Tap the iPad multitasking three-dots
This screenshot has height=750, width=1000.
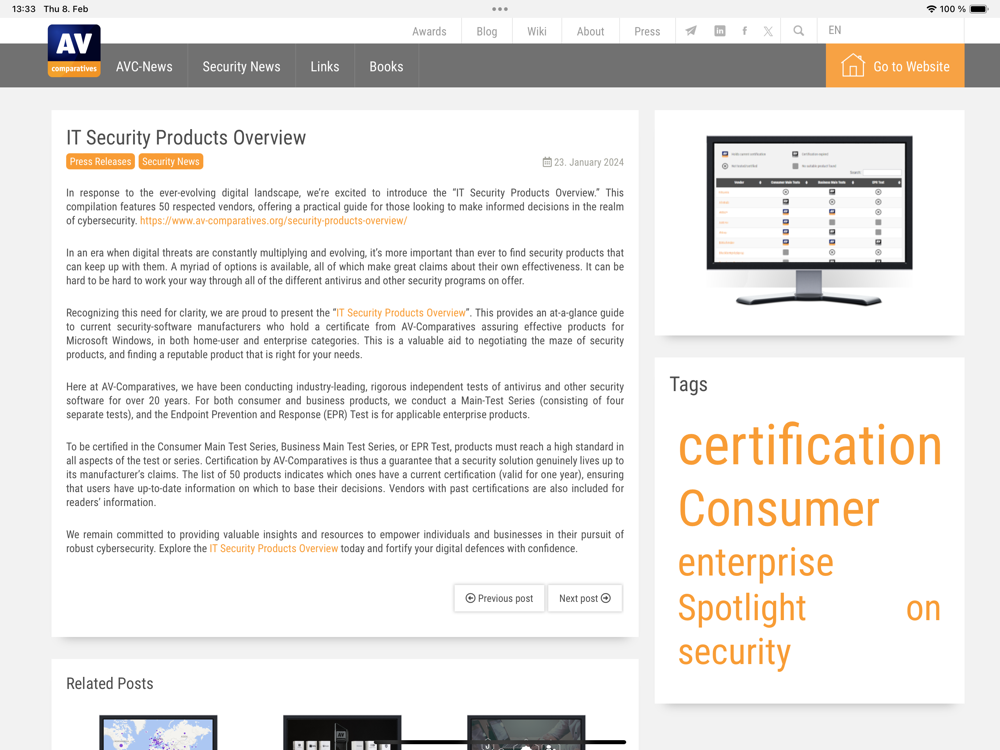500,9
